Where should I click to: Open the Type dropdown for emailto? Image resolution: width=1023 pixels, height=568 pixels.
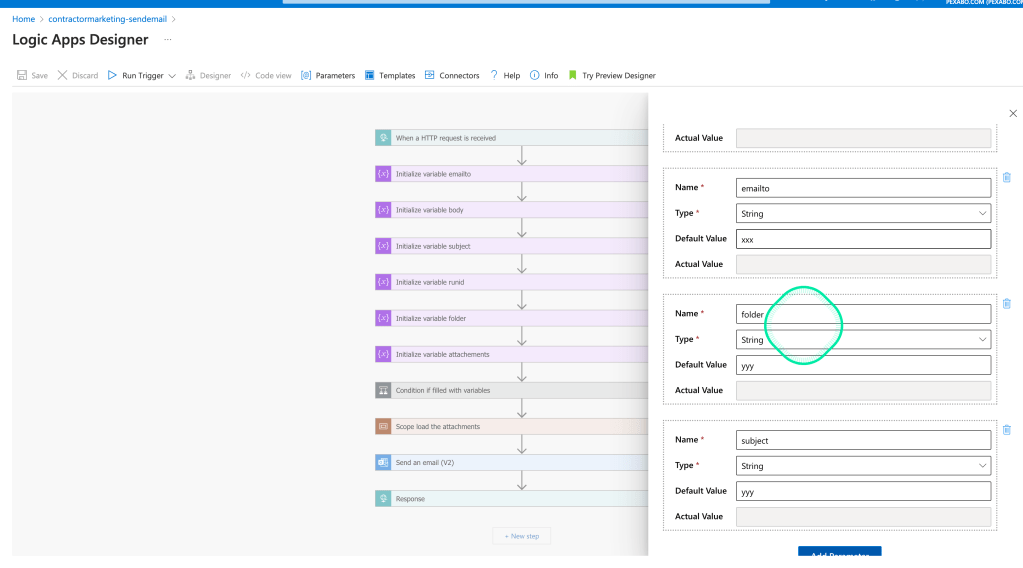863,213
